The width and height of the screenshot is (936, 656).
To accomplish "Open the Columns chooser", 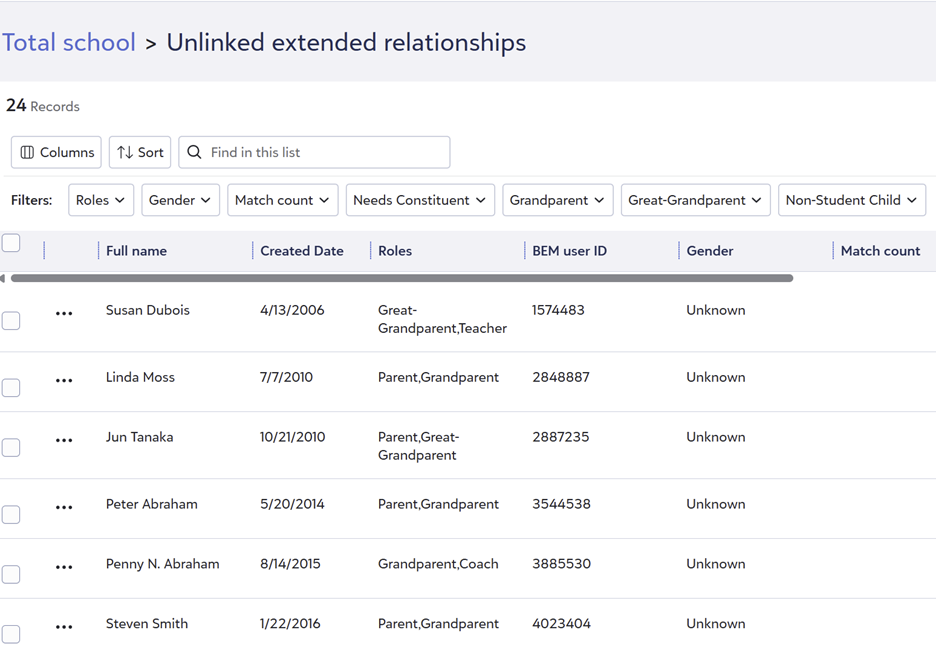I will point(56,152).
